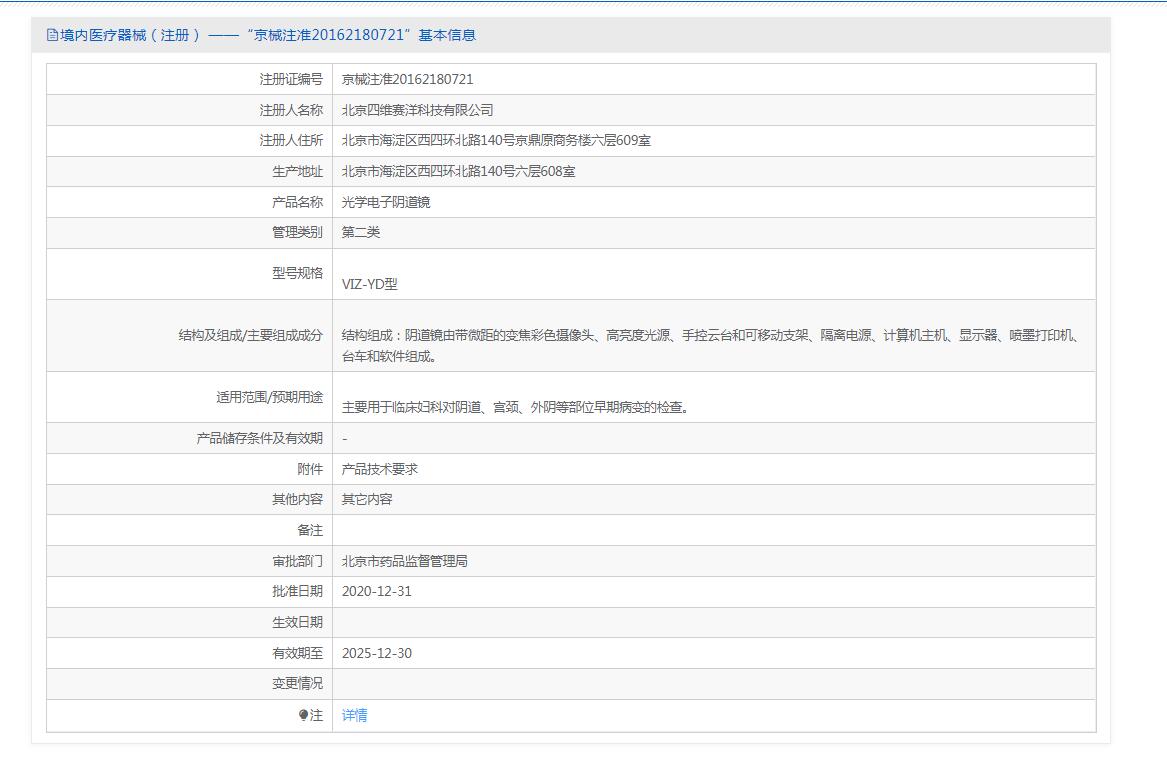Click approval date 2020-12-31
Image resolution: width=1167 pixels, height=769 pixels.
pos(376,591)
